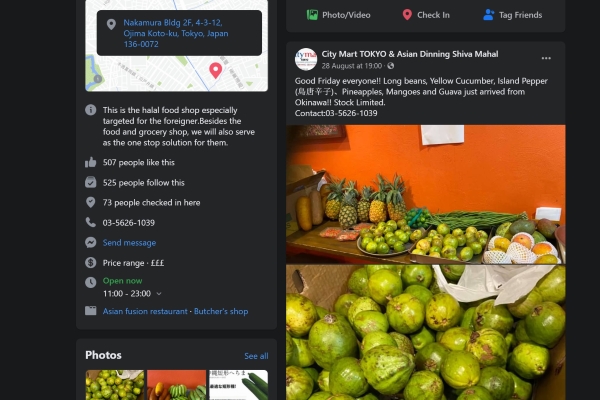Expand opening hours 11:00 - 23:00 chevron
The height and width of the screenshot is (400, 600).
(159, 294)
